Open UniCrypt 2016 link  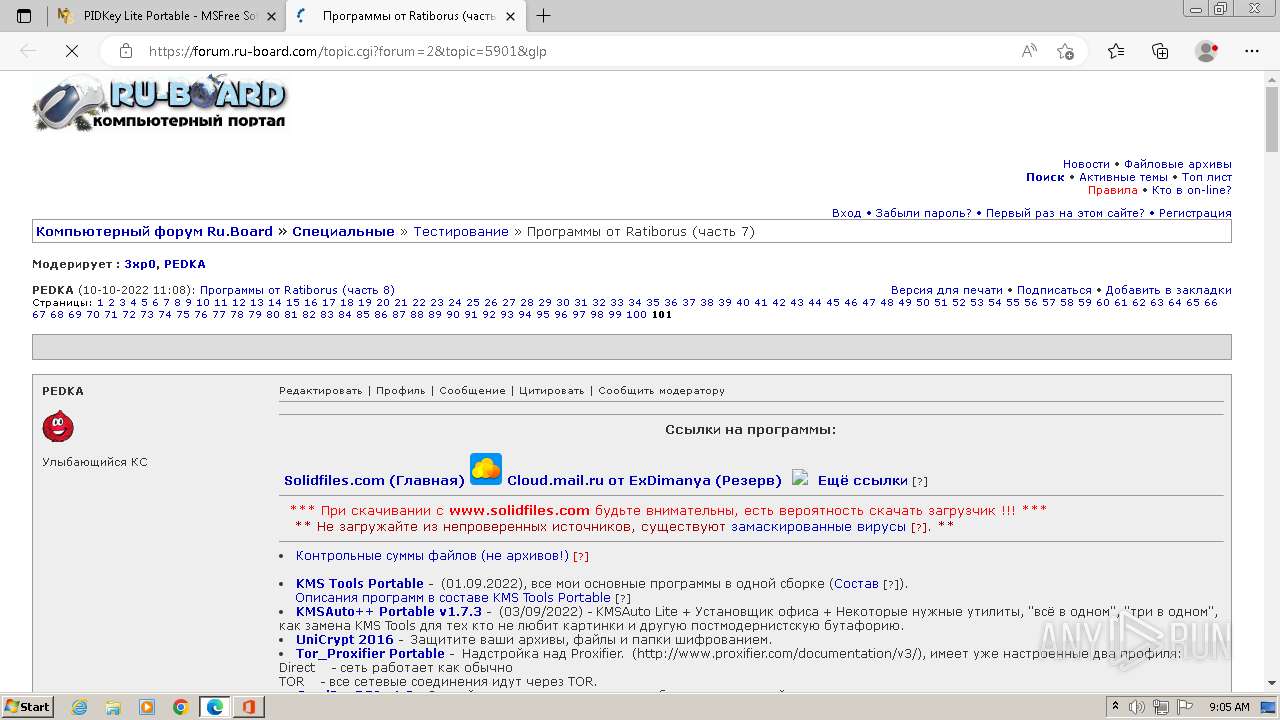tap(345, 639)
